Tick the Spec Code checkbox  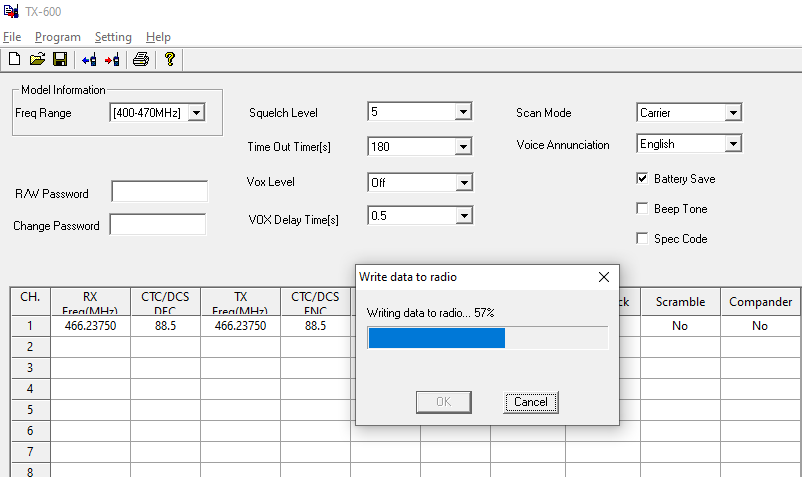642,238
